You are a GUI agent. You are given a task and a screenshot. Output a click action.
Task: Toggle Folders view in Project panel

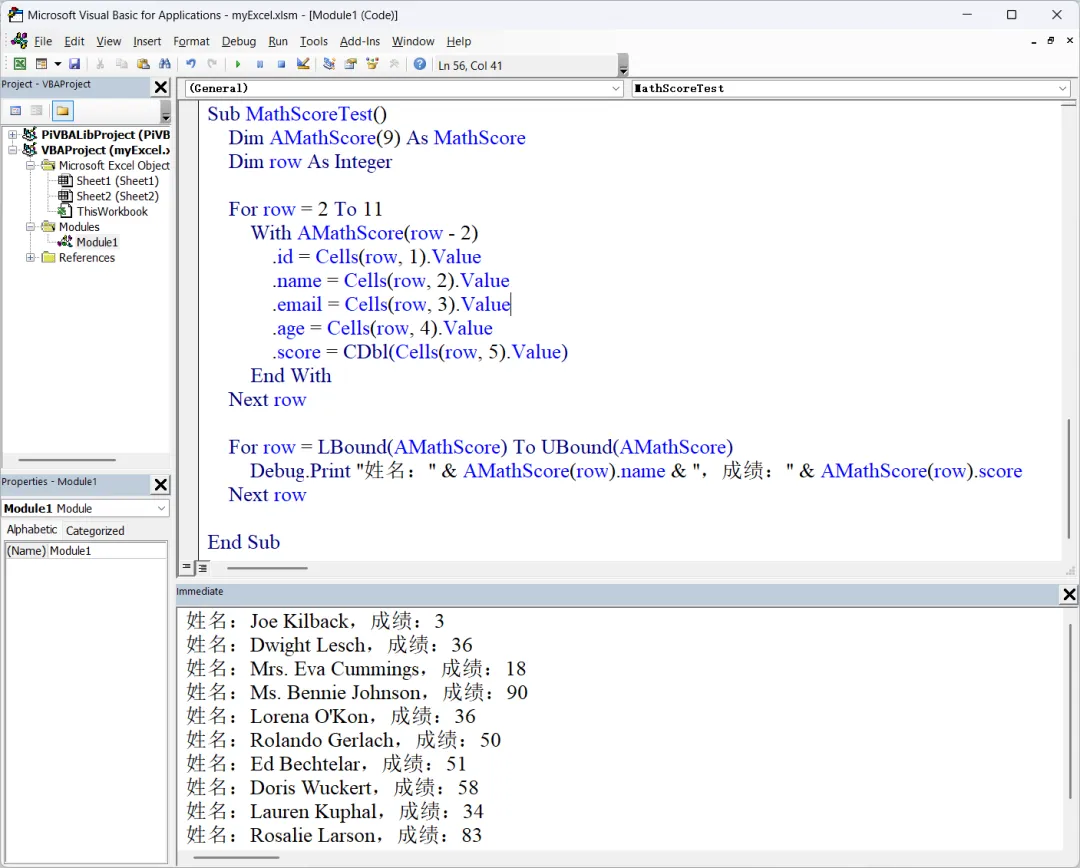pos(62,111)
